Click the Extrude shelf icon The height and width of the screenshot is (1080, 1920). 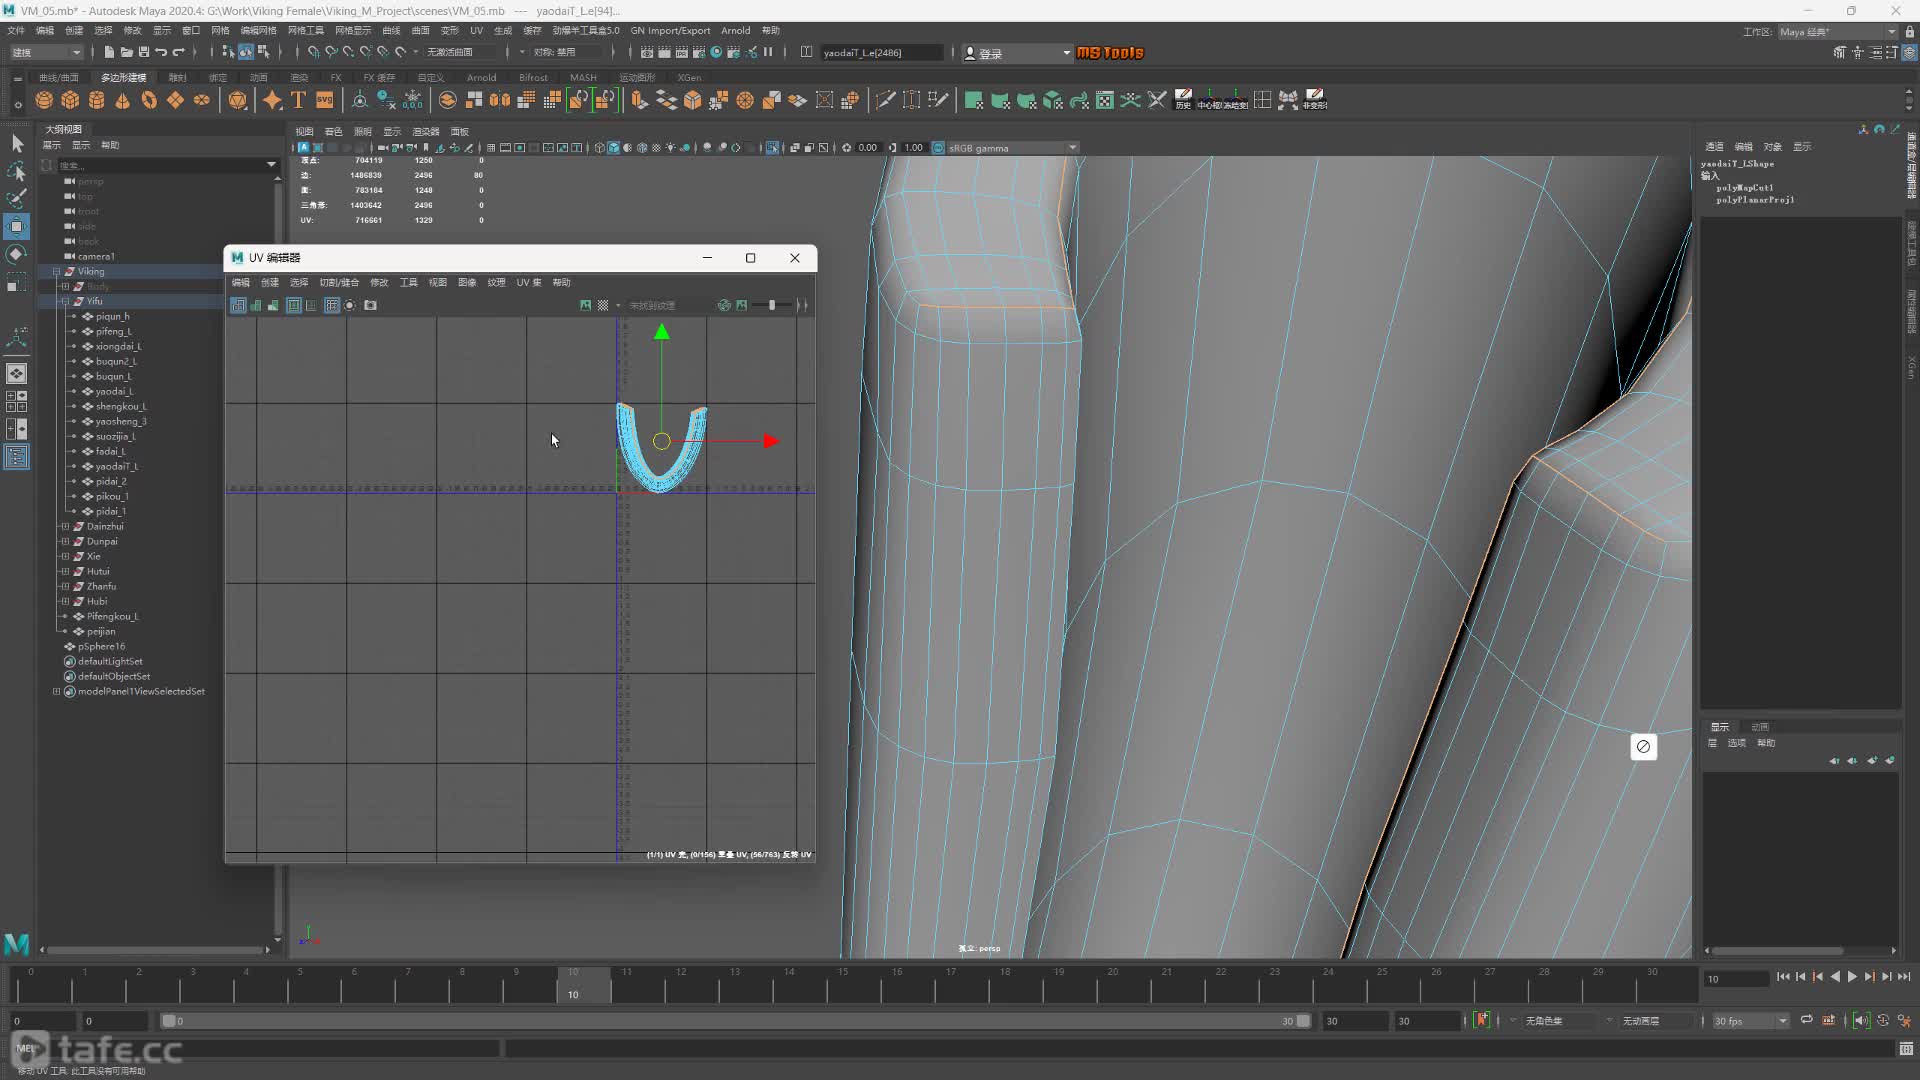640,100
